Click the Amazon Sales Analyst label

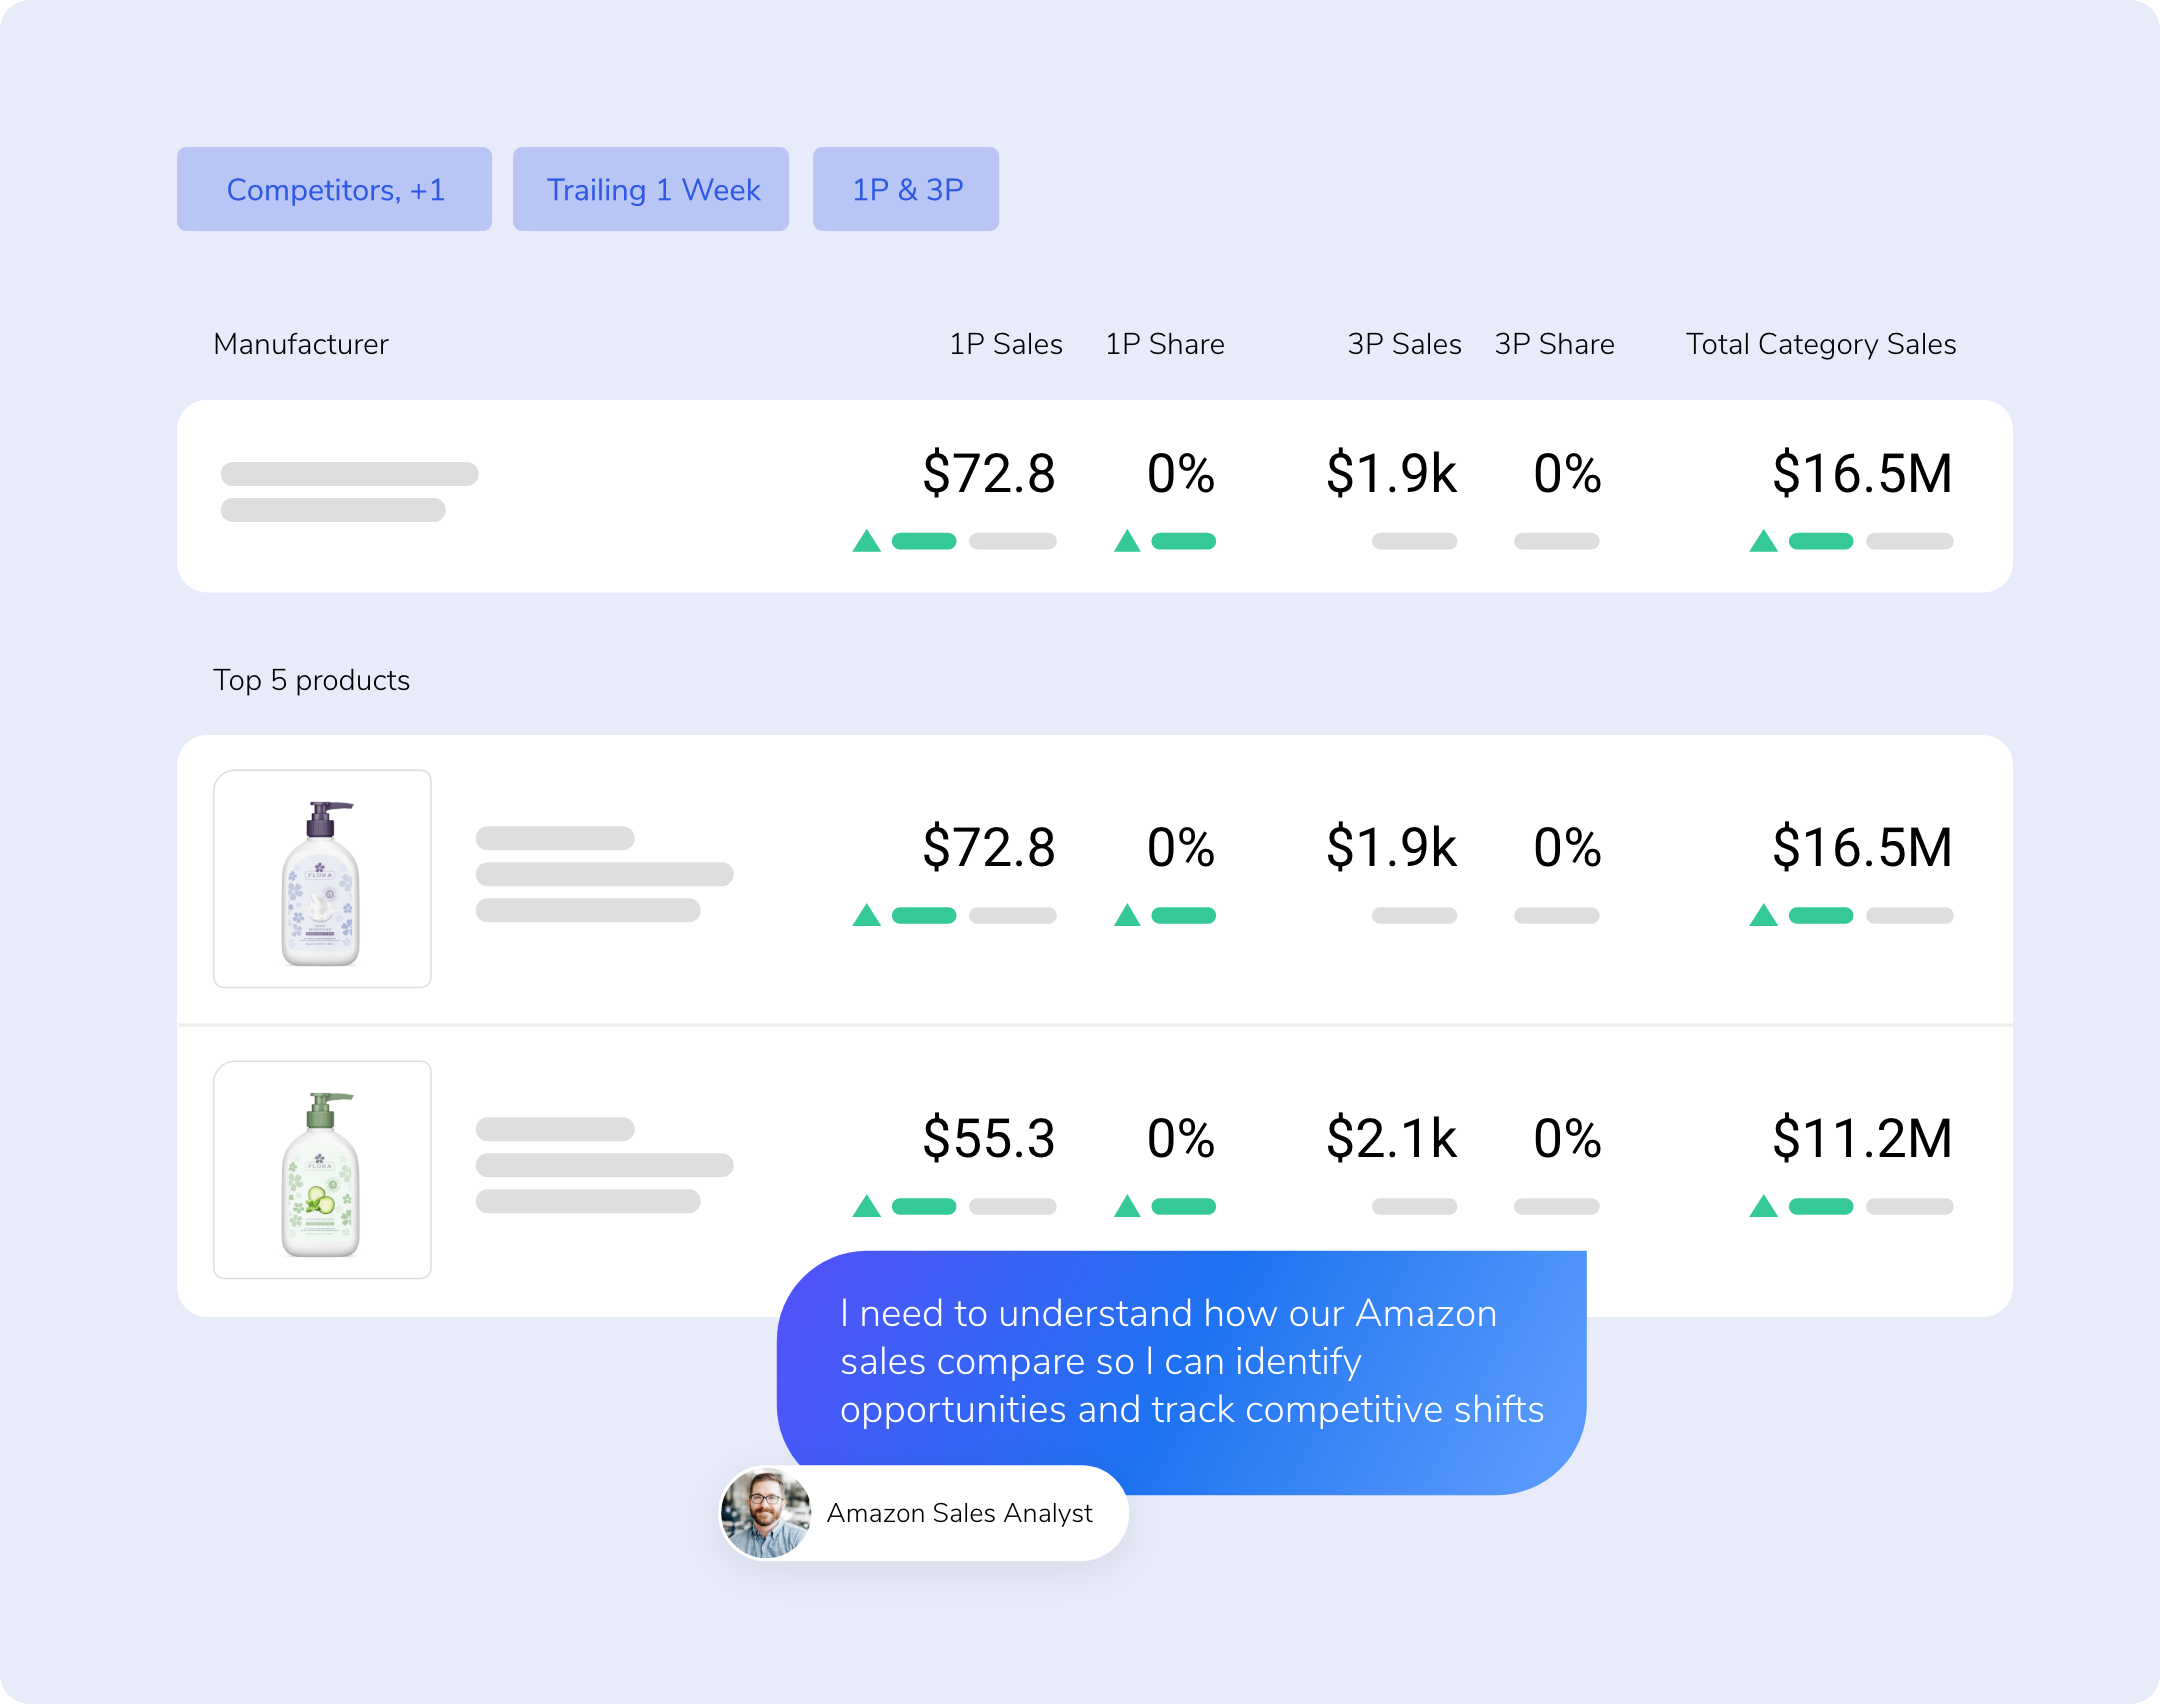tap(959, 1513)
